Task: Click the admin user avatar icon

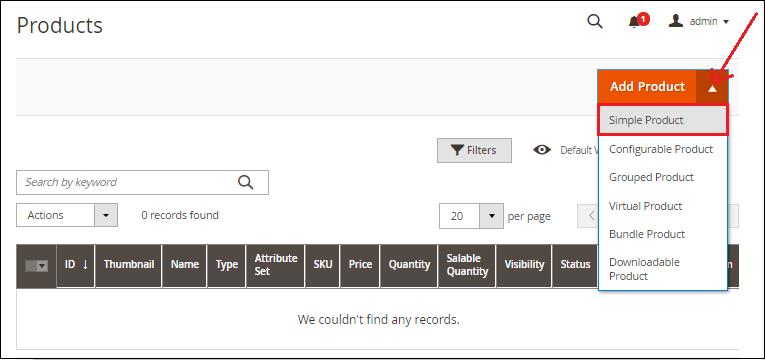Action: 676,21
